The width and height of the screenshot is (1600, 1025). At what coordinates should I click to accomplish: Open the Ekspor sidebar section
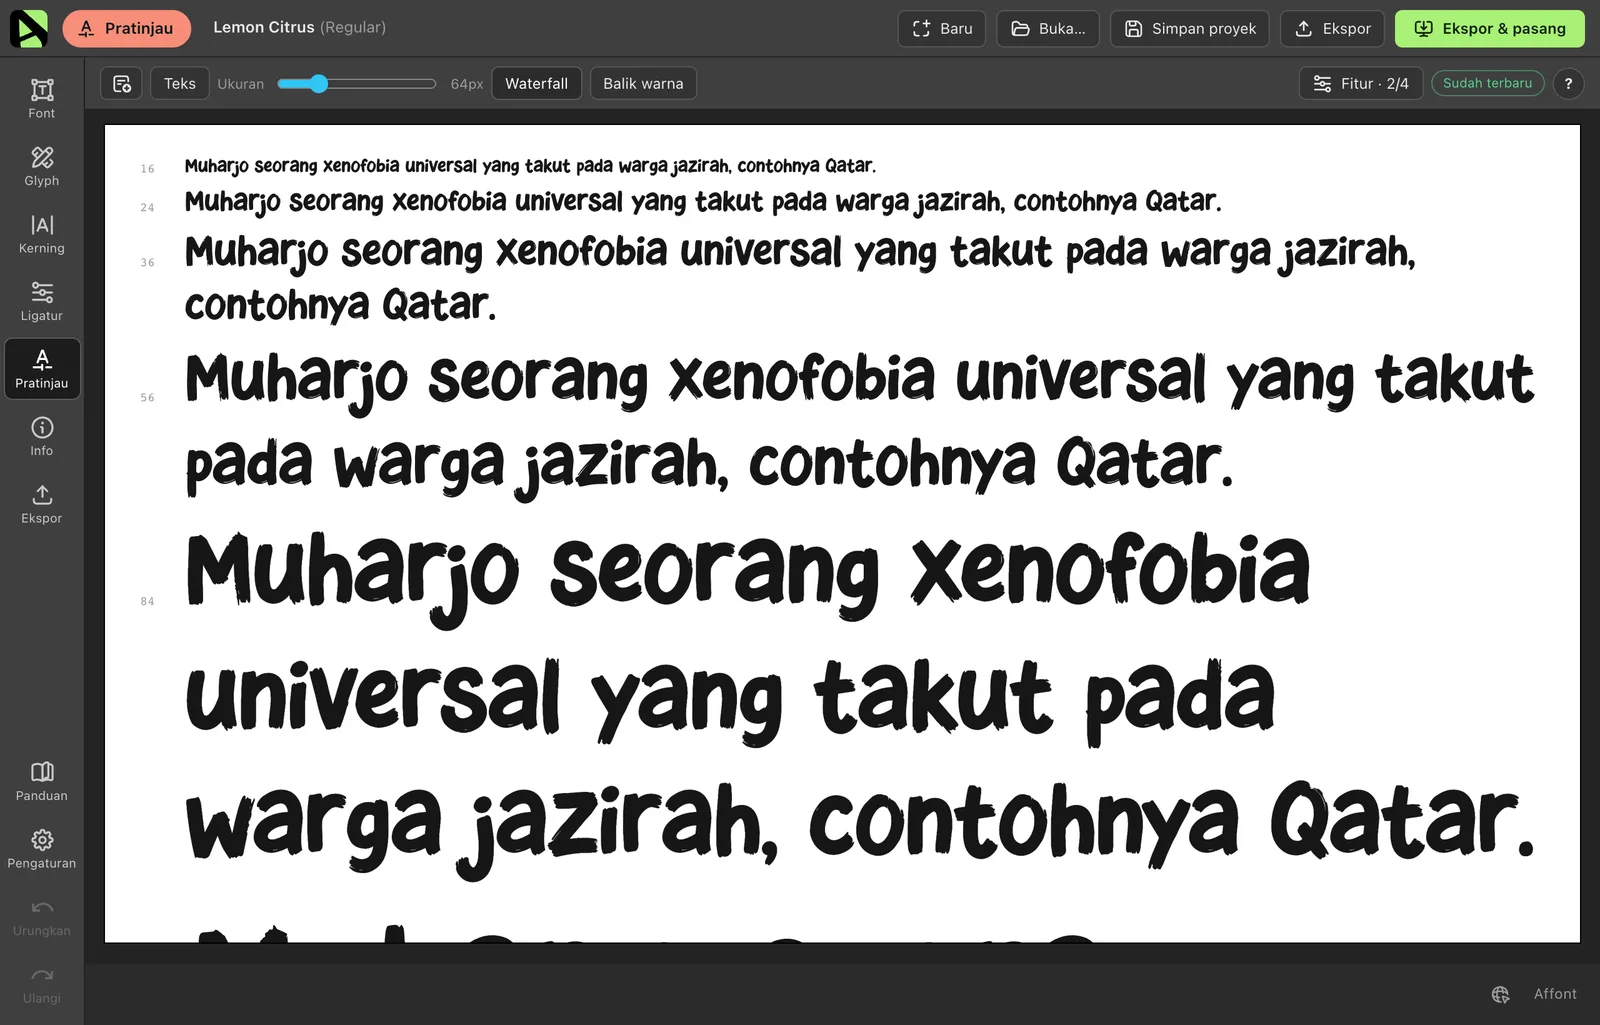(x=42, y=504)
